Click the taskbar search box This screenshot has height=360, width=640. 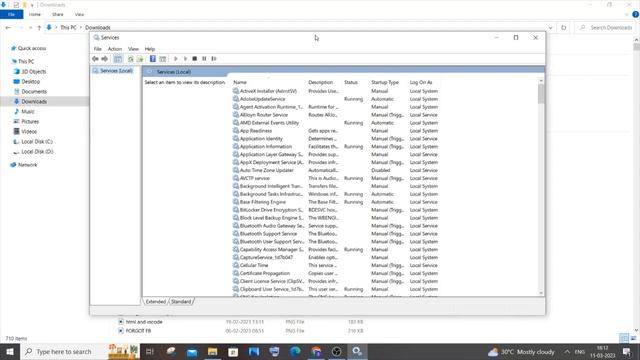(63, 351)
